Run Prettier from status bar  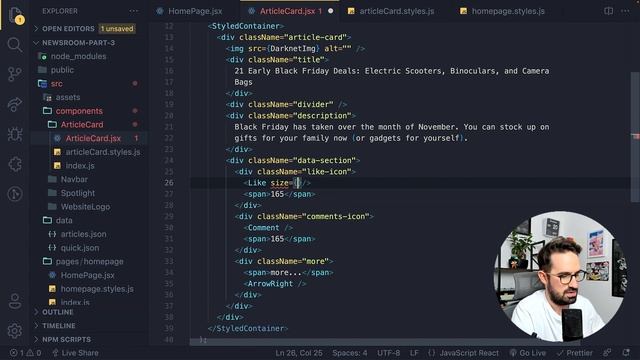coord(574,353)
